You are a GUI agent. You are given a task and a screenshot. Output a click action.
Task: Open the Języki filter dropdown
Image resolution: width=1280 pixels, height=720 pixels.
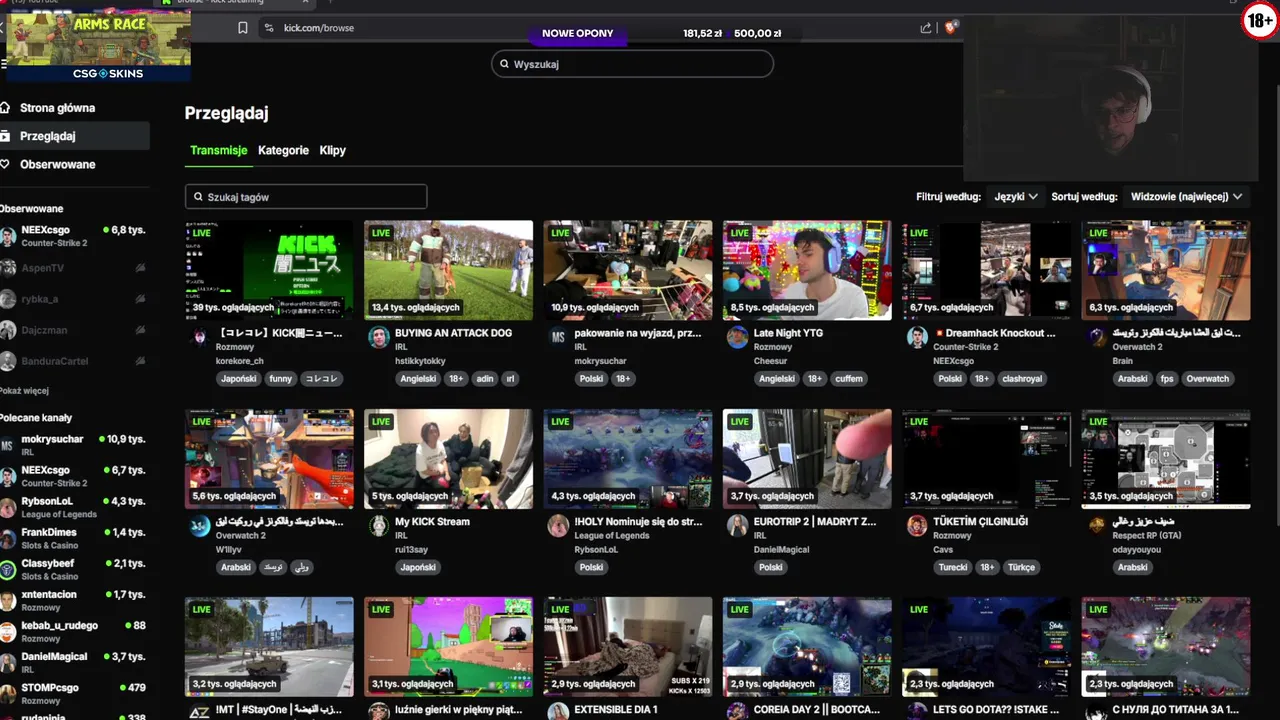[1015, 197]
